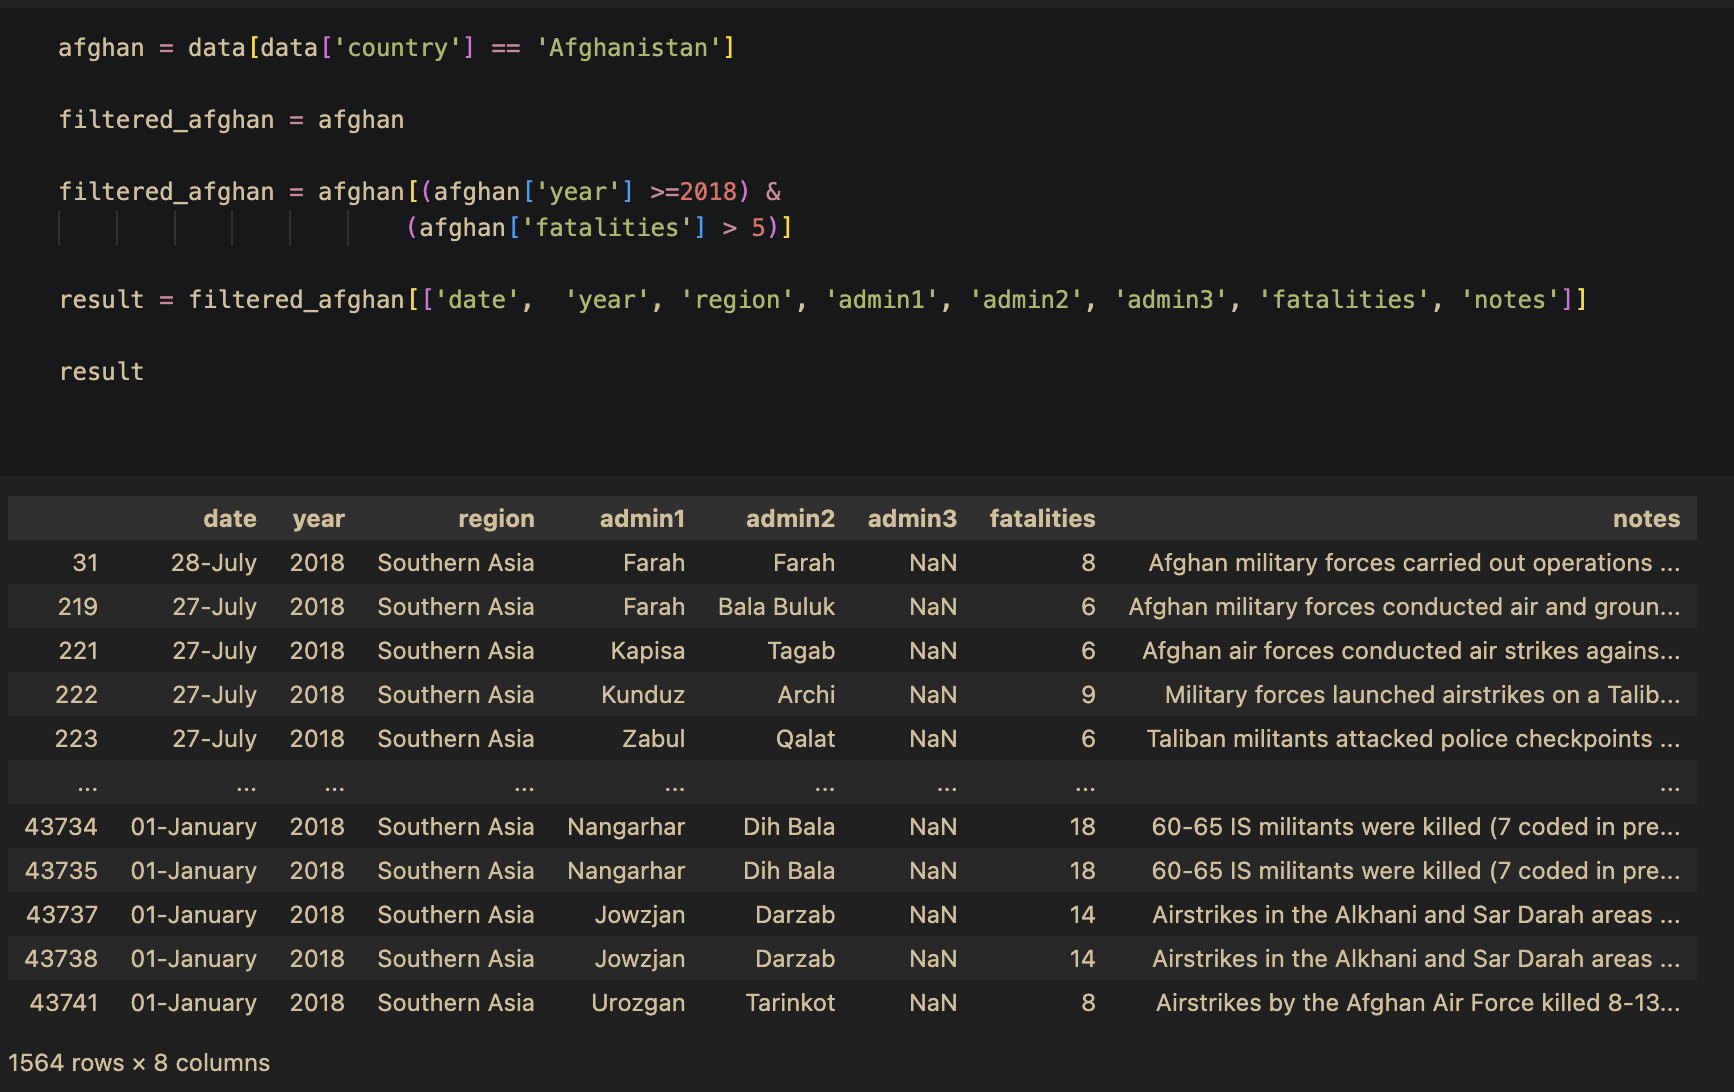Click the result column-selection code line
The image size is (1734, 1092).
tap(822, 298)
